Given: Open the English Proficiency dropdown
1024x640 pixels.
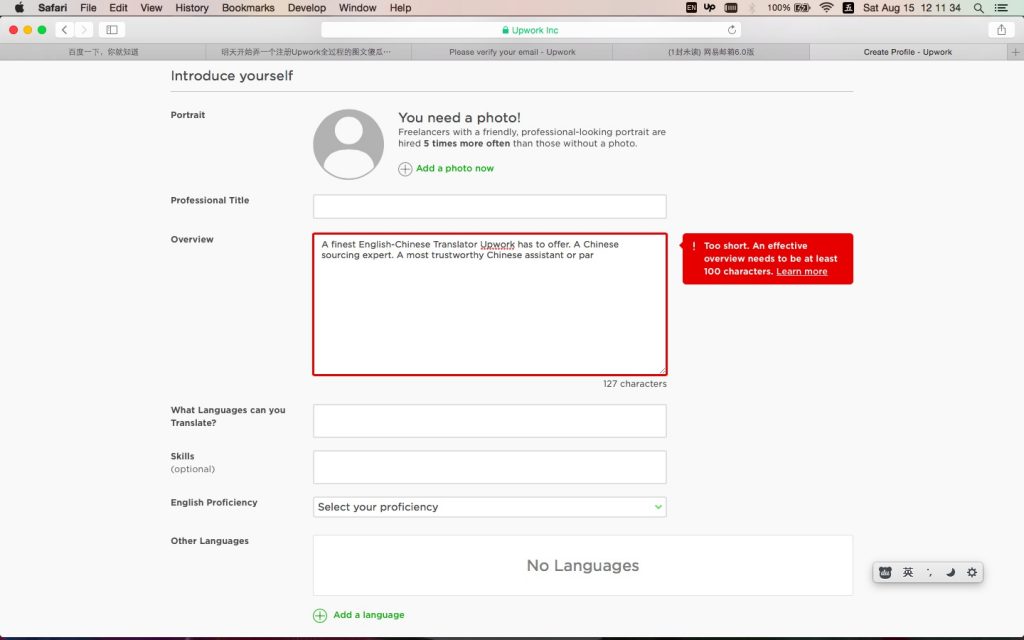Looking at the screenshot, I should click(x=489, y=507).
